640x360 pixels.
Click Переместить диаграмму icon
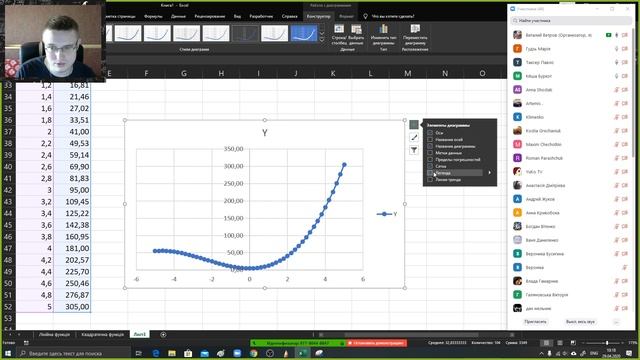415,29
